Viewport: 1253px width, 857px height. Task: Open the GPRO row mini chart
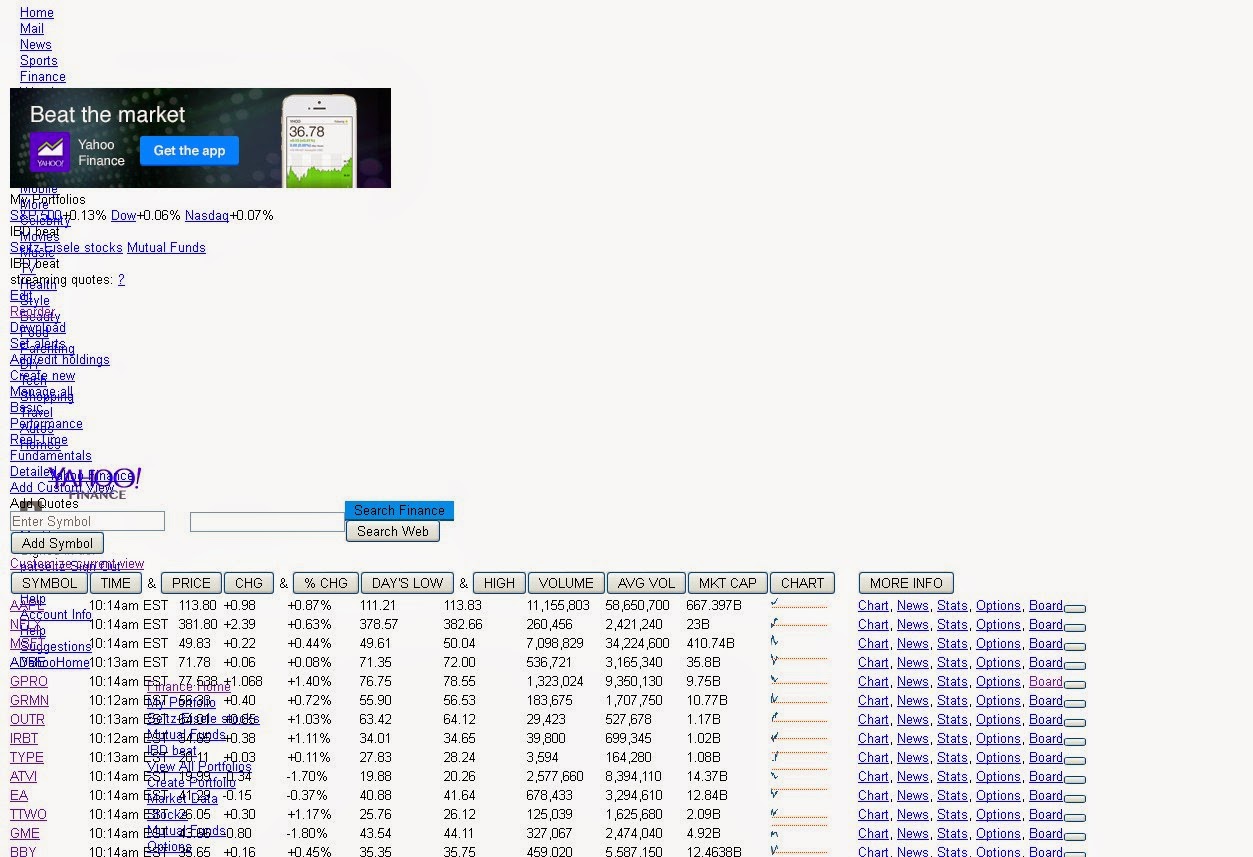click(799, 681)
